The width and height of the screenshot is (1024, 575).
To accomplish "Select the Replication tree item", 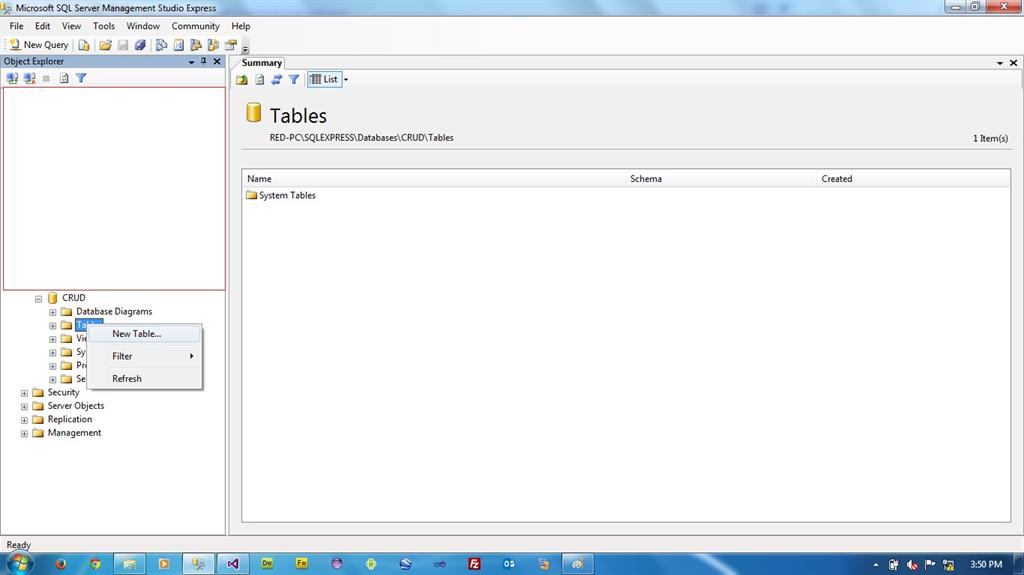I will pos(70,419).
